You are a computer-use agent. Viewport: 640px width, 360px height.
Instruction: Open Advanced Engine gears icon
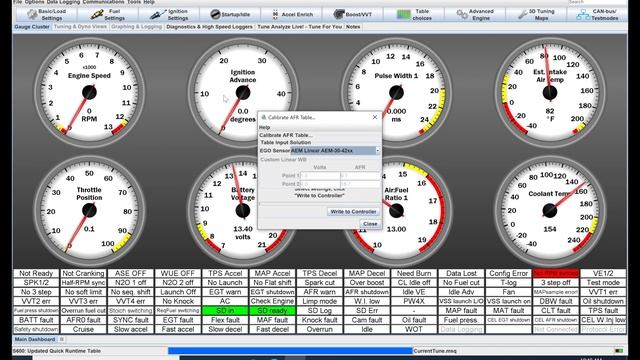pyautogui.click(x=462, y=15)
